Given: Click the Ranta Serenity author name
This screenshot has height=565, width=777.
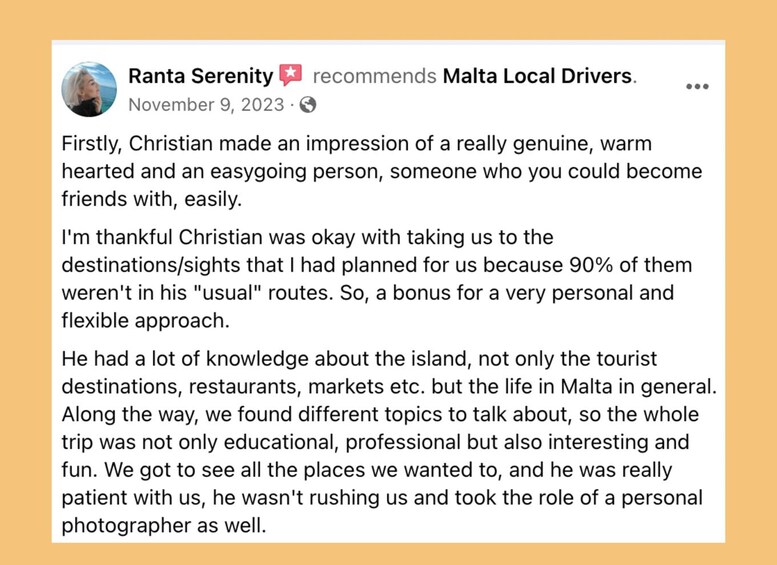Looking at the screenshot, I should [x=200, y=76].
